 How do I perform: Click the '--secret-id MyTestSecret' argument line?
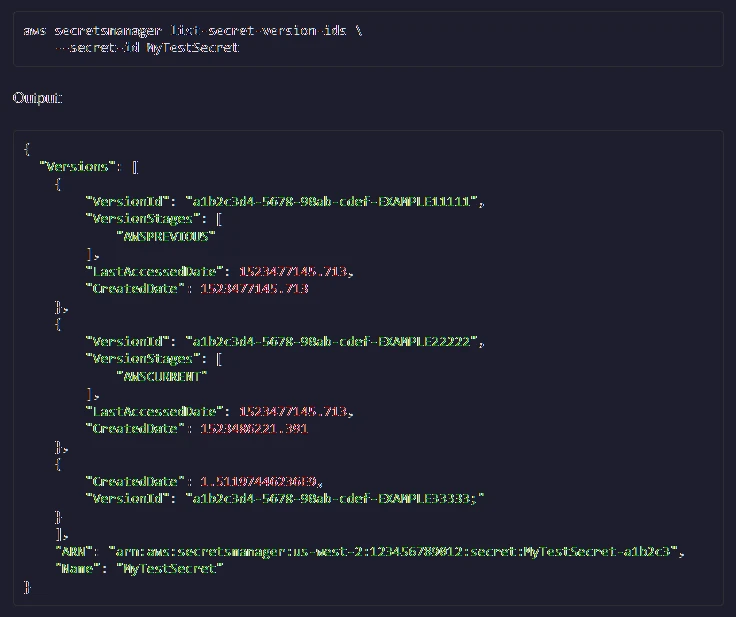147,48
